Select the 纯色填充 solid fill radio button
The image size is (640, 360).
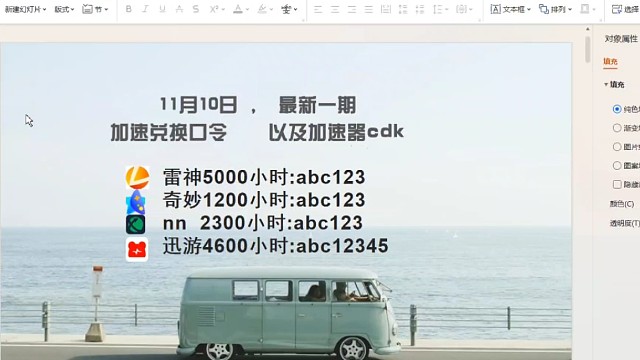pos(617,109)
